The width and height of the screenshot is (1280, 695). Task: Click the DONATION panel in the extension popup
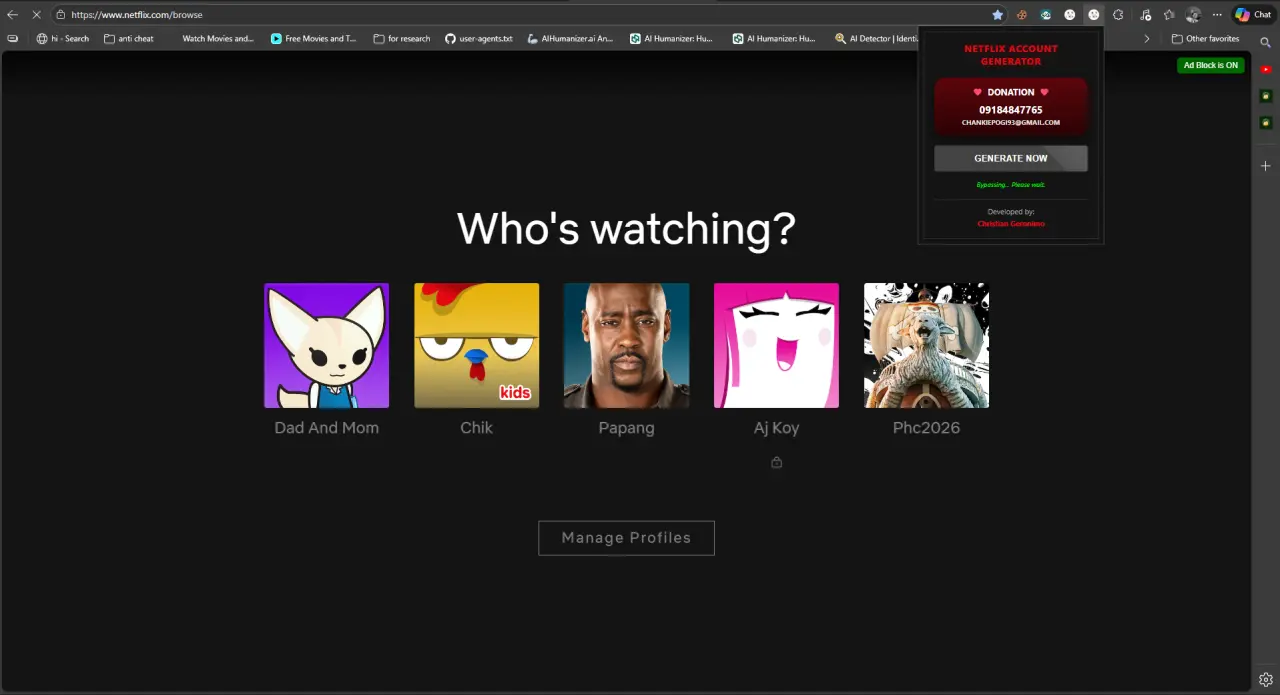1010,106
